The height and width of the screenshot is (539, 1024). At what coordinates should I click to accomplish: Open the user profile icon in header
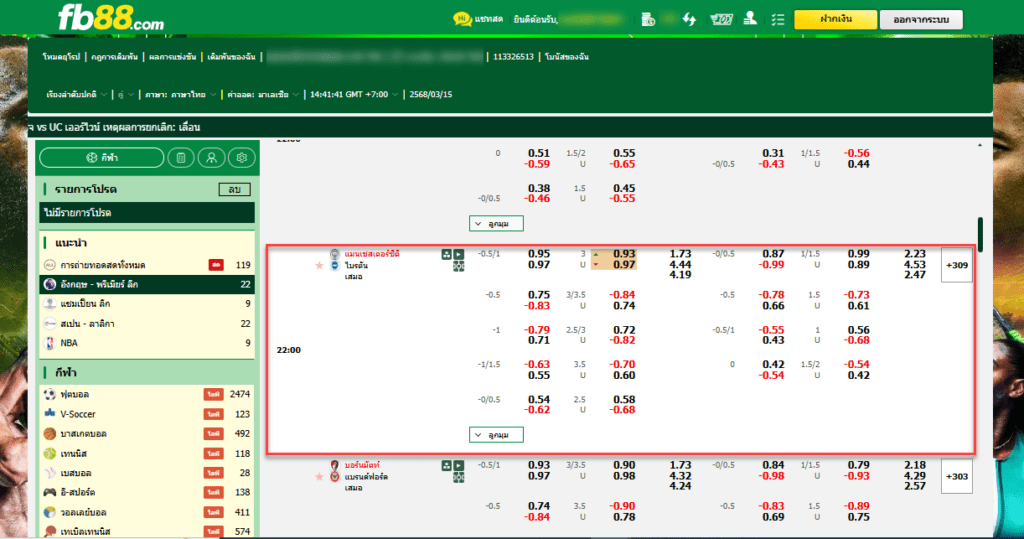click(x=750, y=19)
